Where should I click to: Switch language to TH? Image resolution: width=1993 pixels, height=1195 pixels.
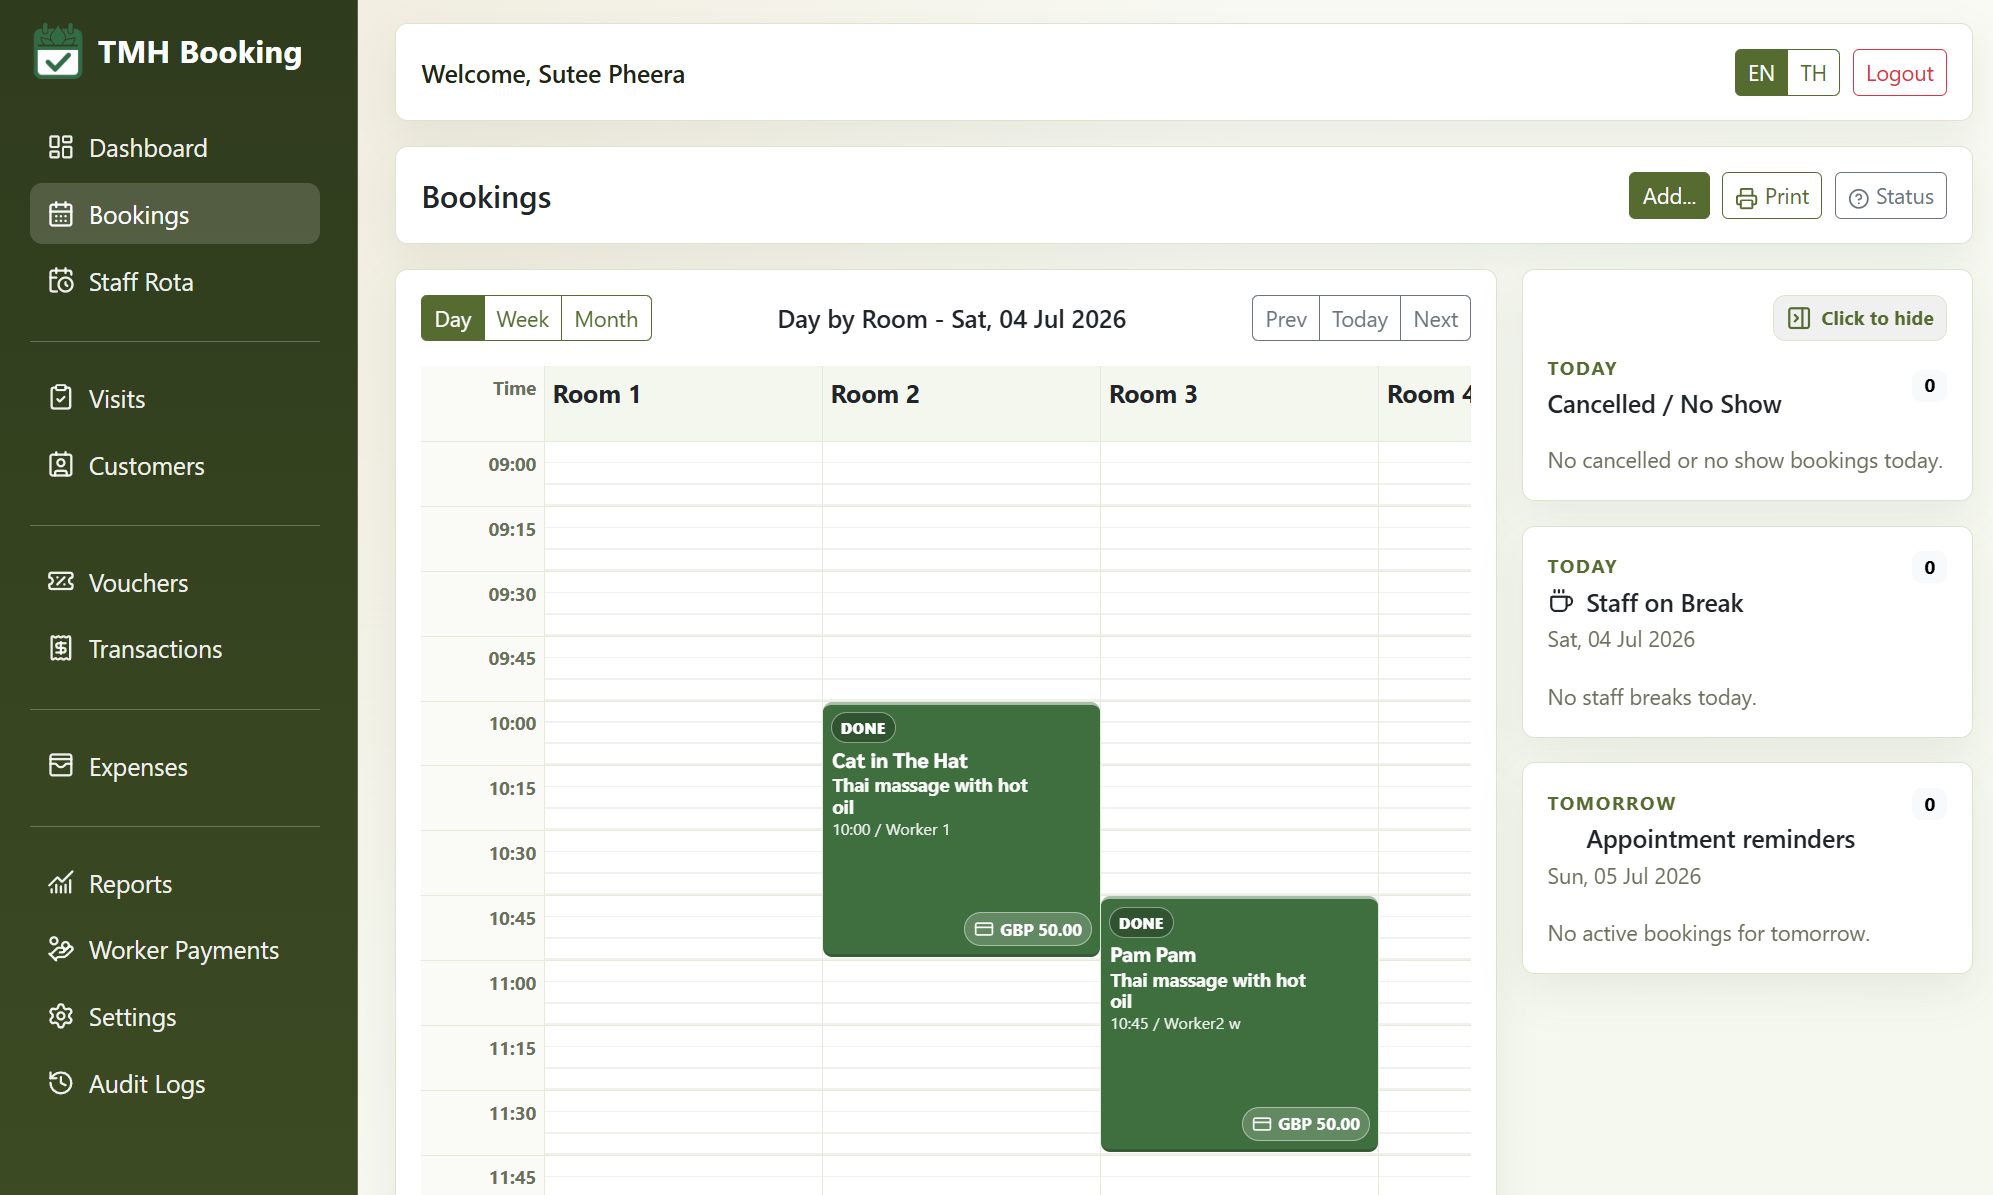click(x=1813, y=73)
